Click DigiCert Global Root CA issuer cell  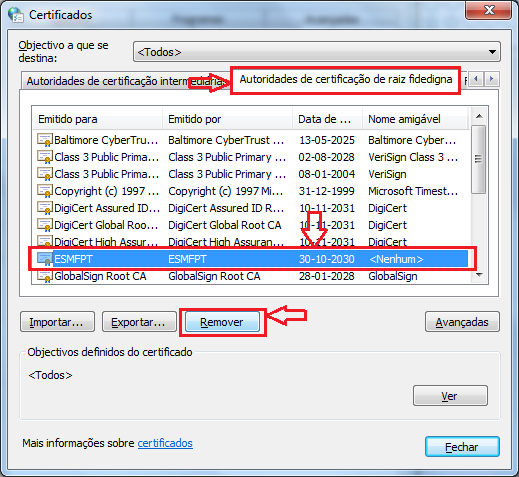click(x=225, y=225)
